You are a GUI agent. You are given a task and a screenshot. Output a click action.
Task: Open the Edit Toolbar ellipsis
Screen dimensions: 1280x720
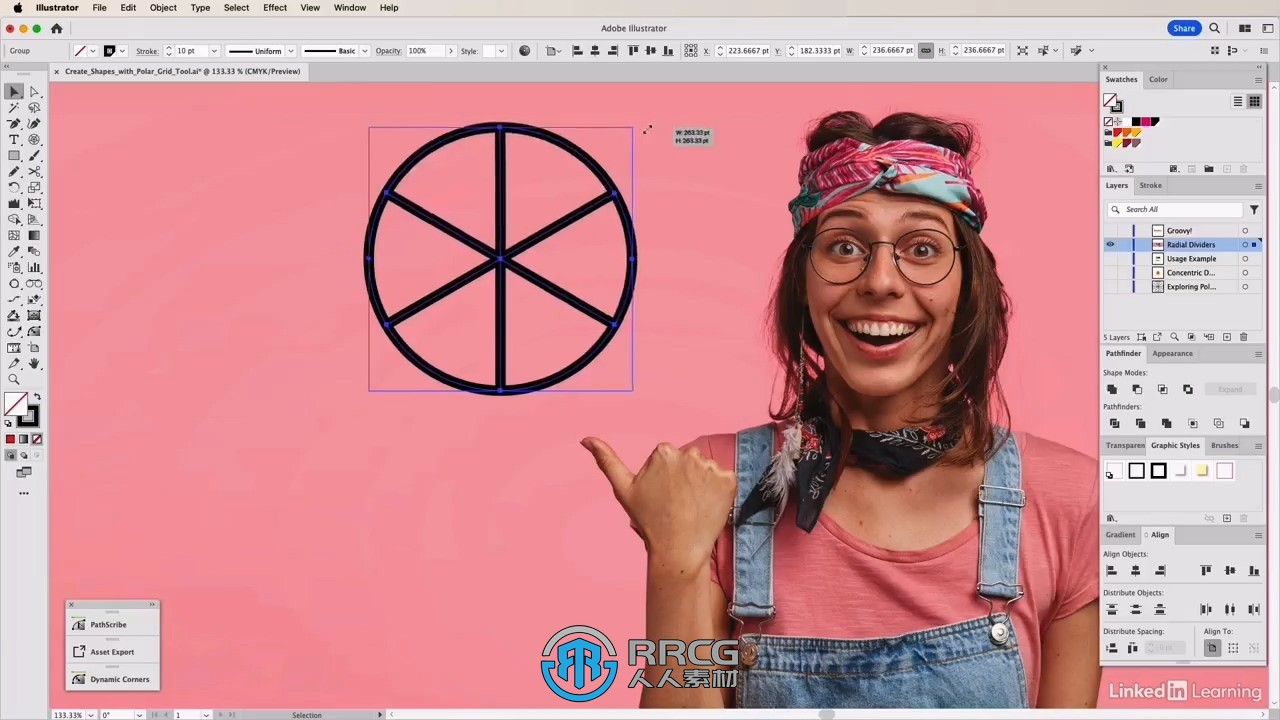24,493
